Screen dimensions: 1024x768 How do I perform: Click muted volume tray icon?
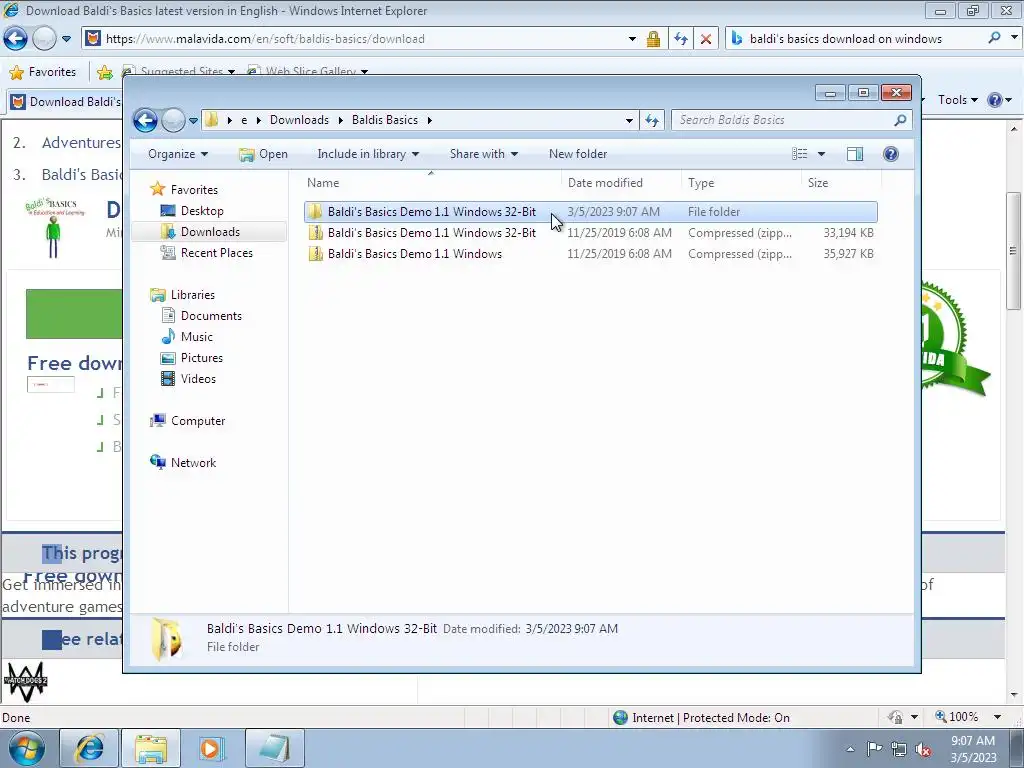tap(923, 749)
